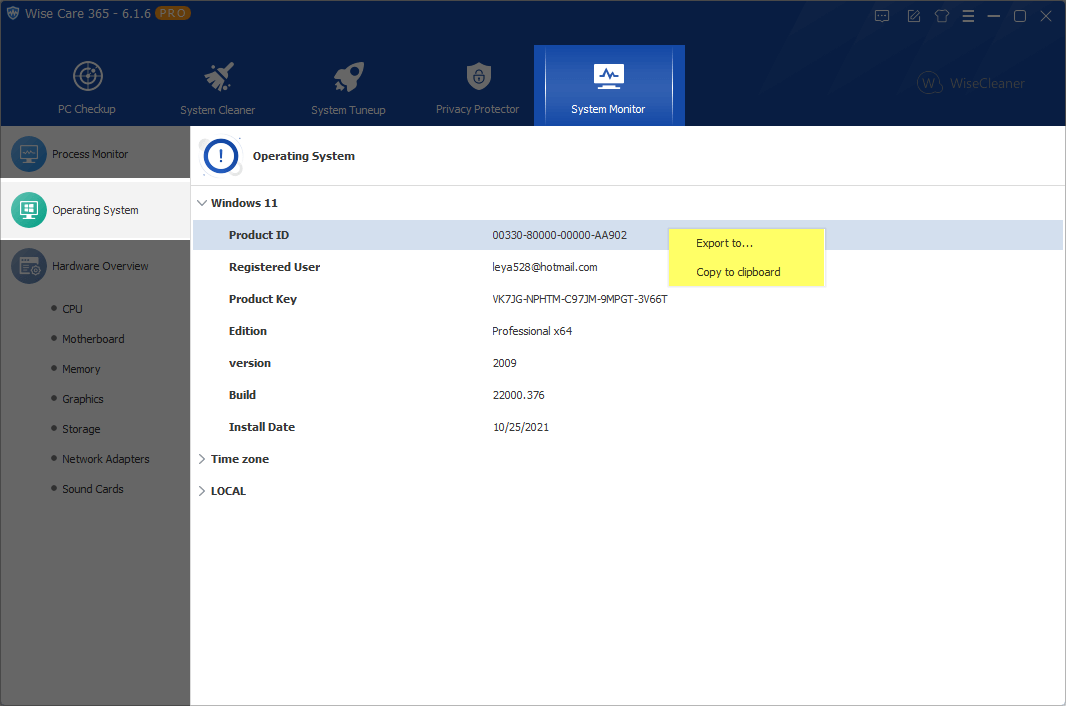1066x706 pixels.
Task: Click the Process Monitor sidebar icon
Action: click(x=29, y=154)
